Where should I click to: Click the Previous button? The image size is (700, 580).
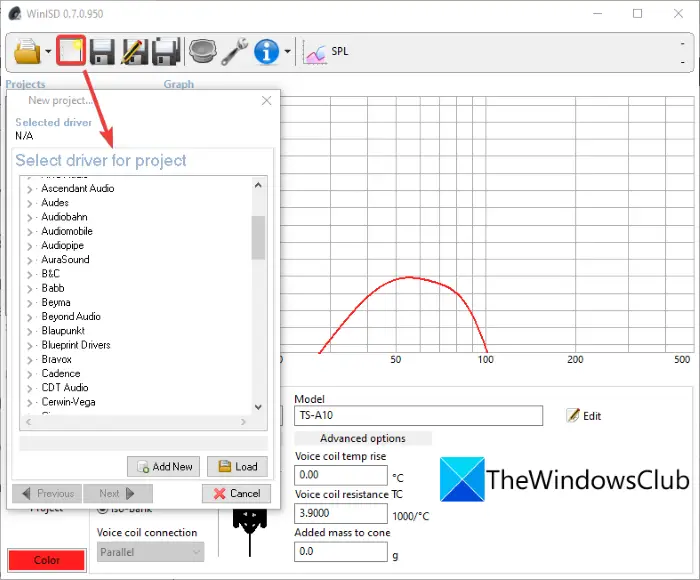(x=47, y=493)
